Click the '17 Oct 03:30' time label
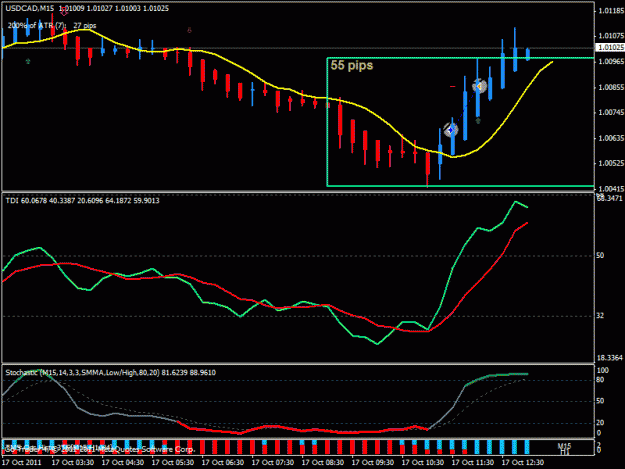The image size is (625, 469). pos(73,462)
